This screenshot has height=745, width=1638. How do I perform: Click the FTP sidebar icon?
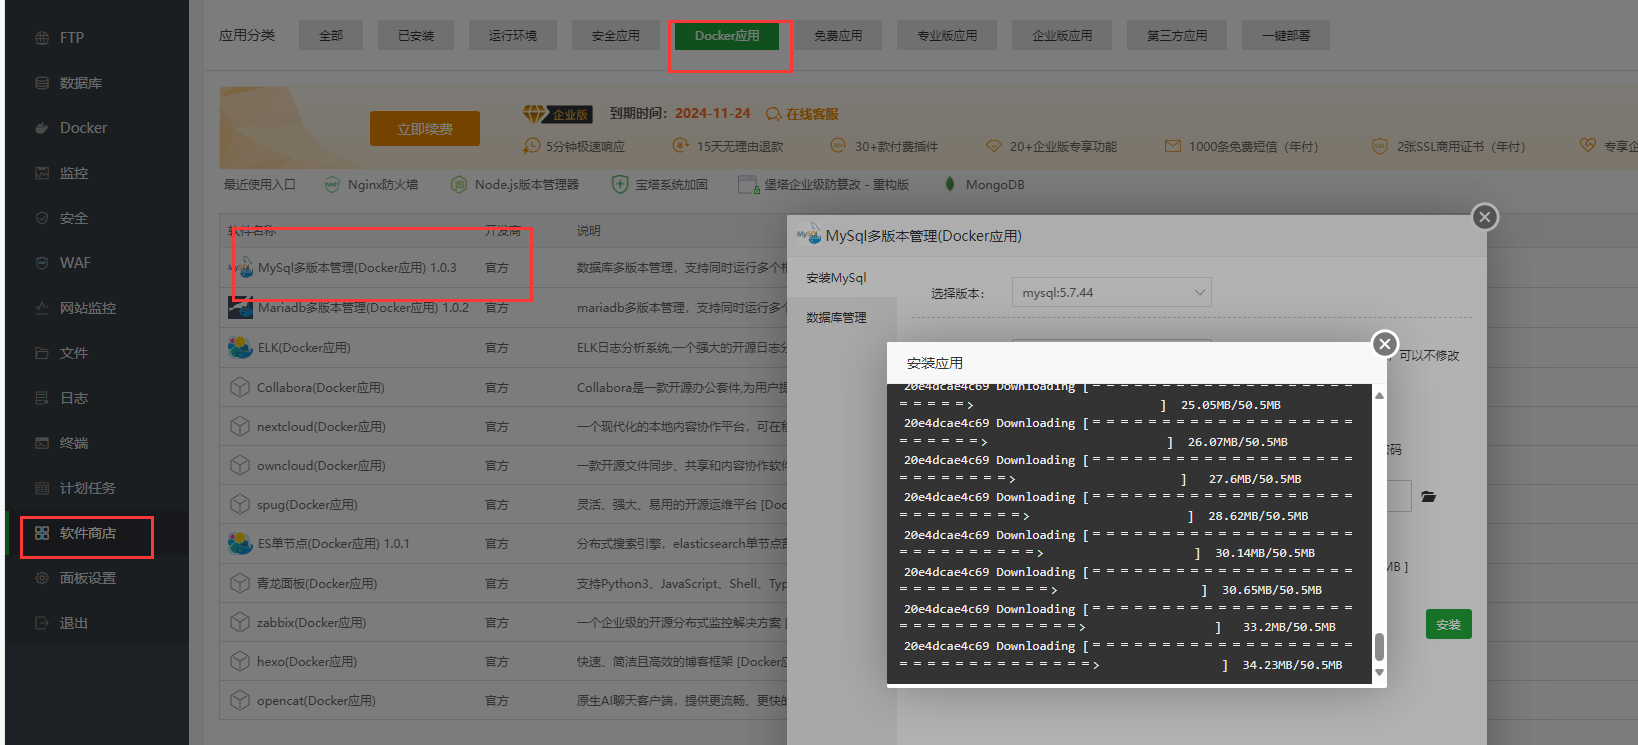coord(42,38)
